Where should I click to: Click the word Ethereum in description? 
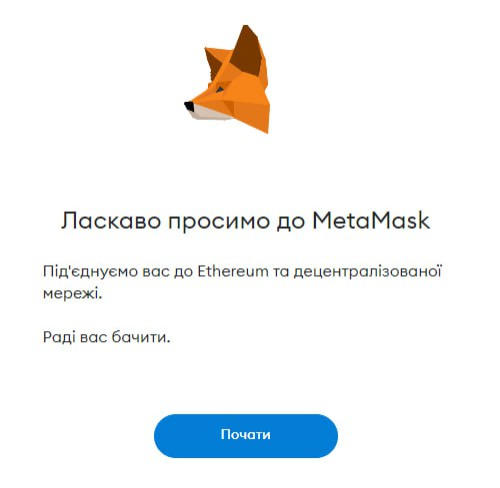(x=233, y=271)
